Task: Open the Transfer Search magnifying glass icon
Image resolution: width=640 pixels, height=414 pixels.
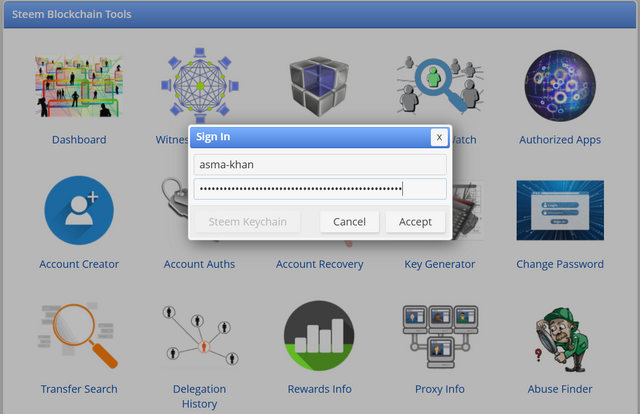Action: (78, 336)
